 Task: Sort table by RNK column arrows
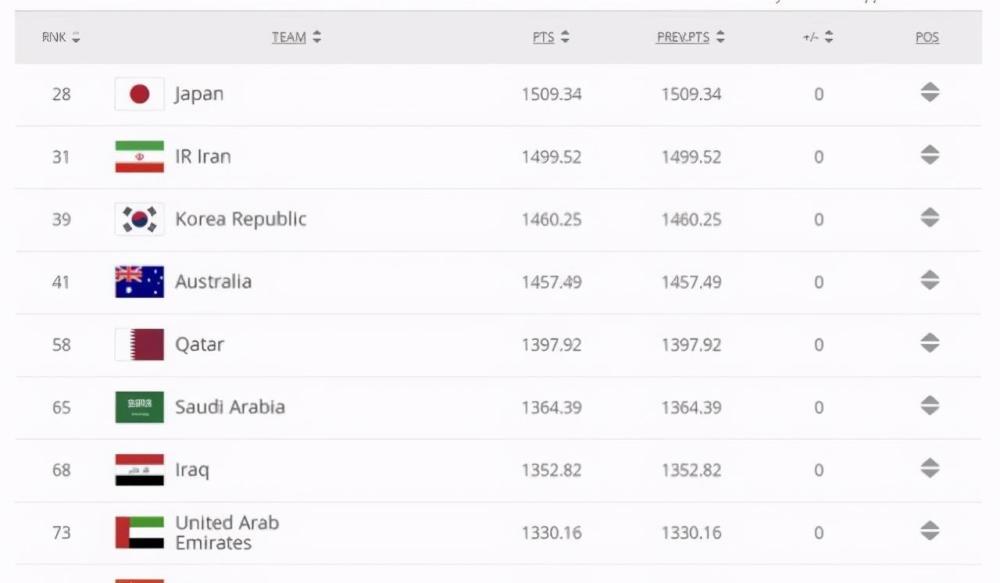76,37
